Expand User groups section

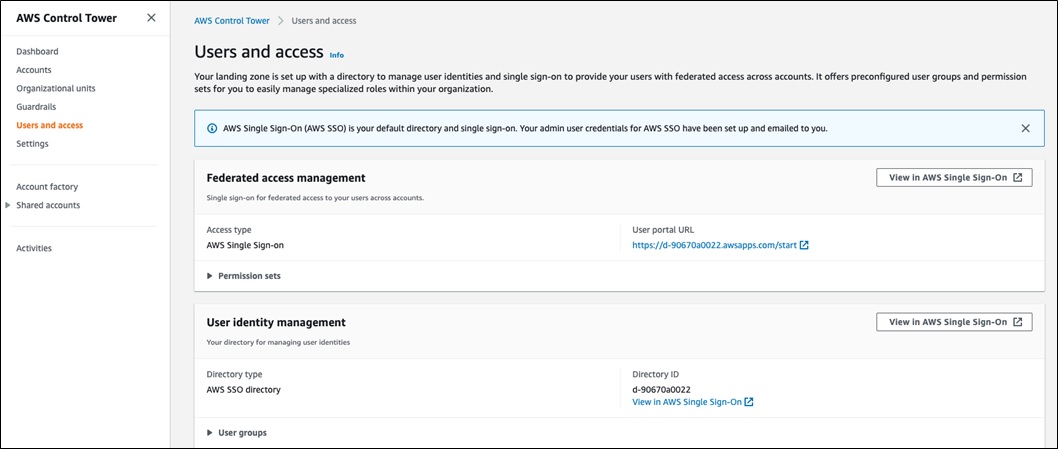pyautogui.click(x=236, y=432)
